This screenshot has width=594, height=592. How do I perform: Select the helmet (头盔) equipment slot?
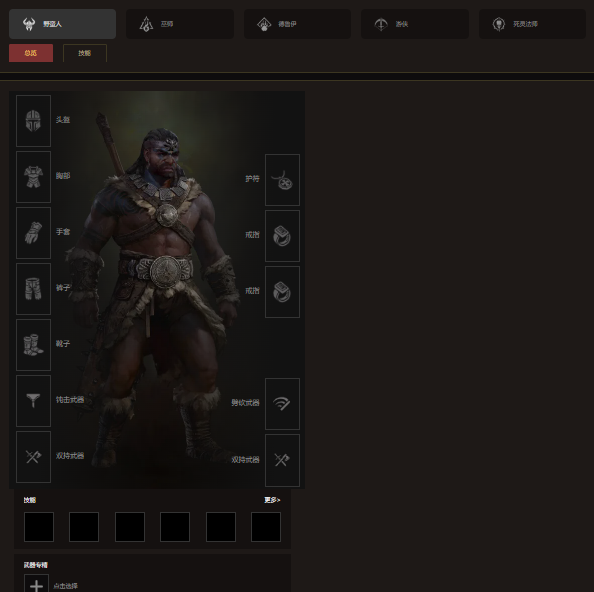(33, 121)
